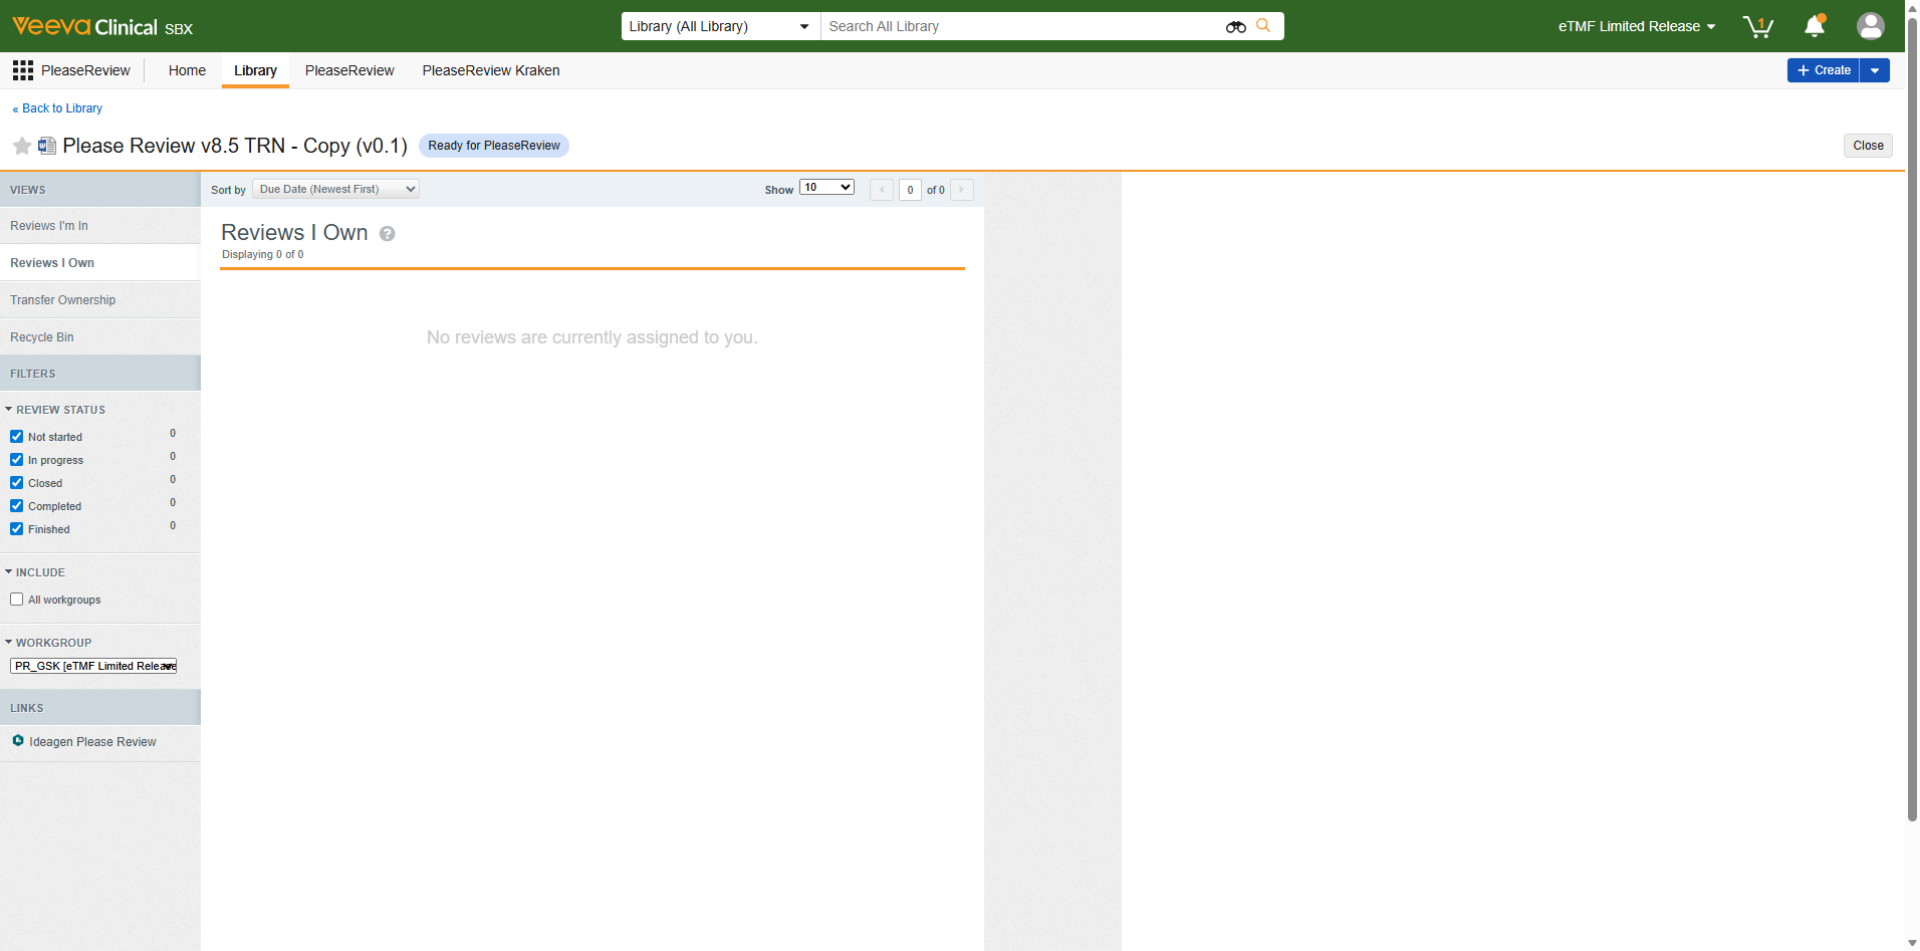Click the Ideagen Please Review logo icon
The image size is (1920, 951).
click(18, 741)
